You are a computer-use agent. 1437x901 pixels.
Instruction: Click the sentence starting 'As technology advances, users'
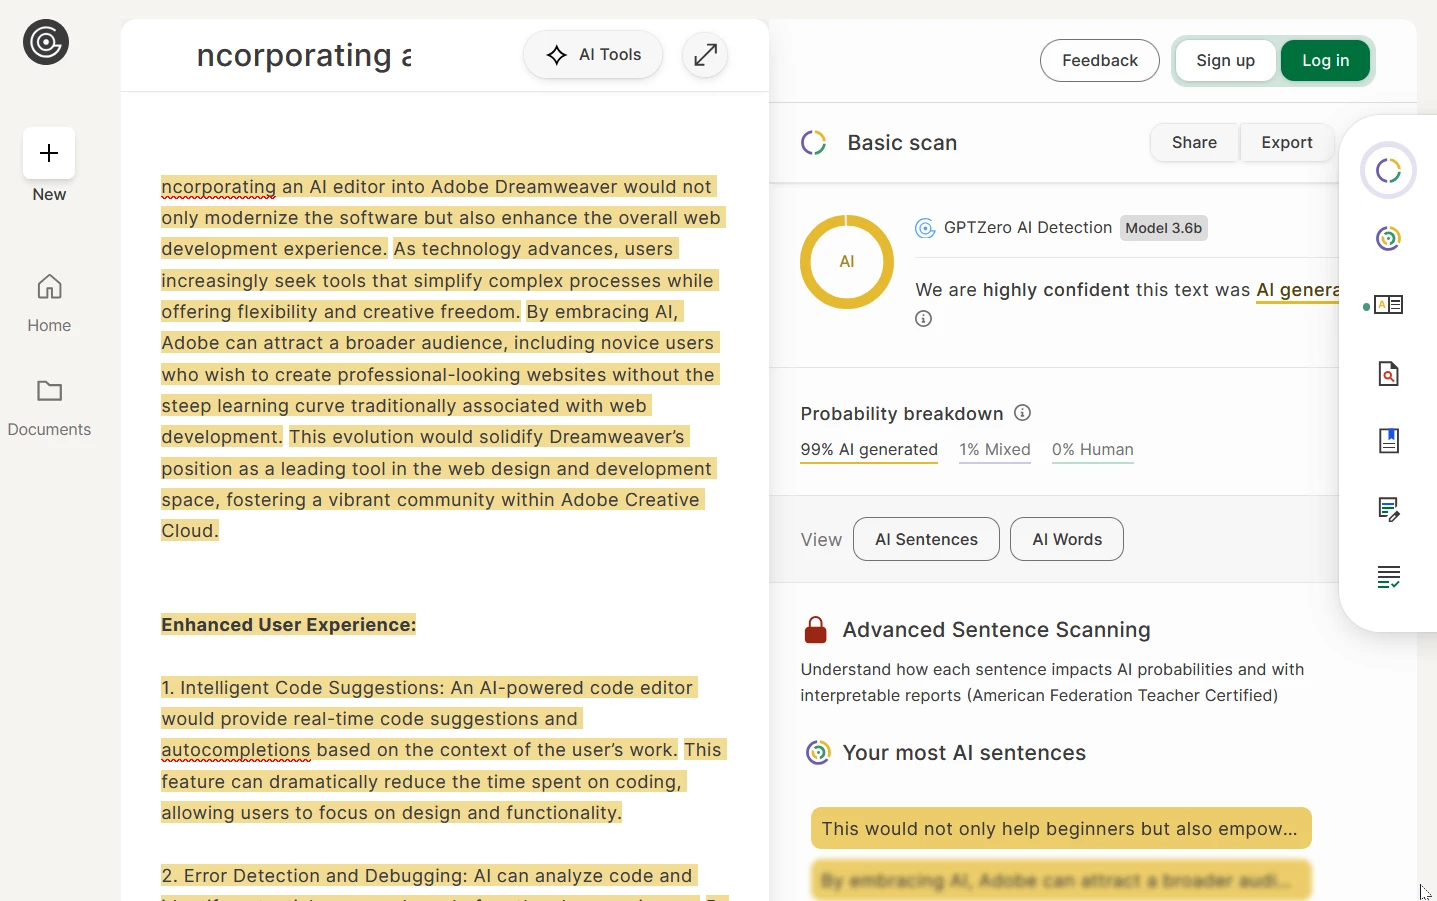click(x=438, y=280)
